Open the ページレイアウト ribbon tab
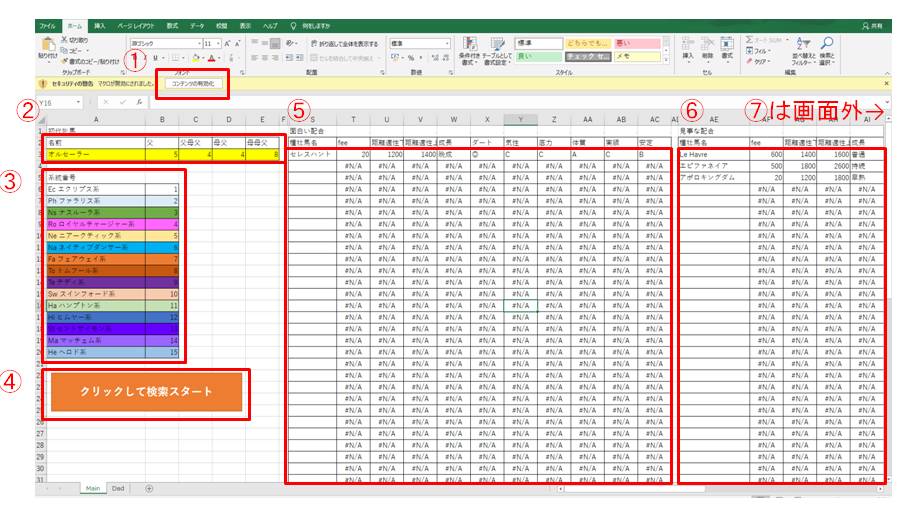Screen dimensions: 907x510 134,25
